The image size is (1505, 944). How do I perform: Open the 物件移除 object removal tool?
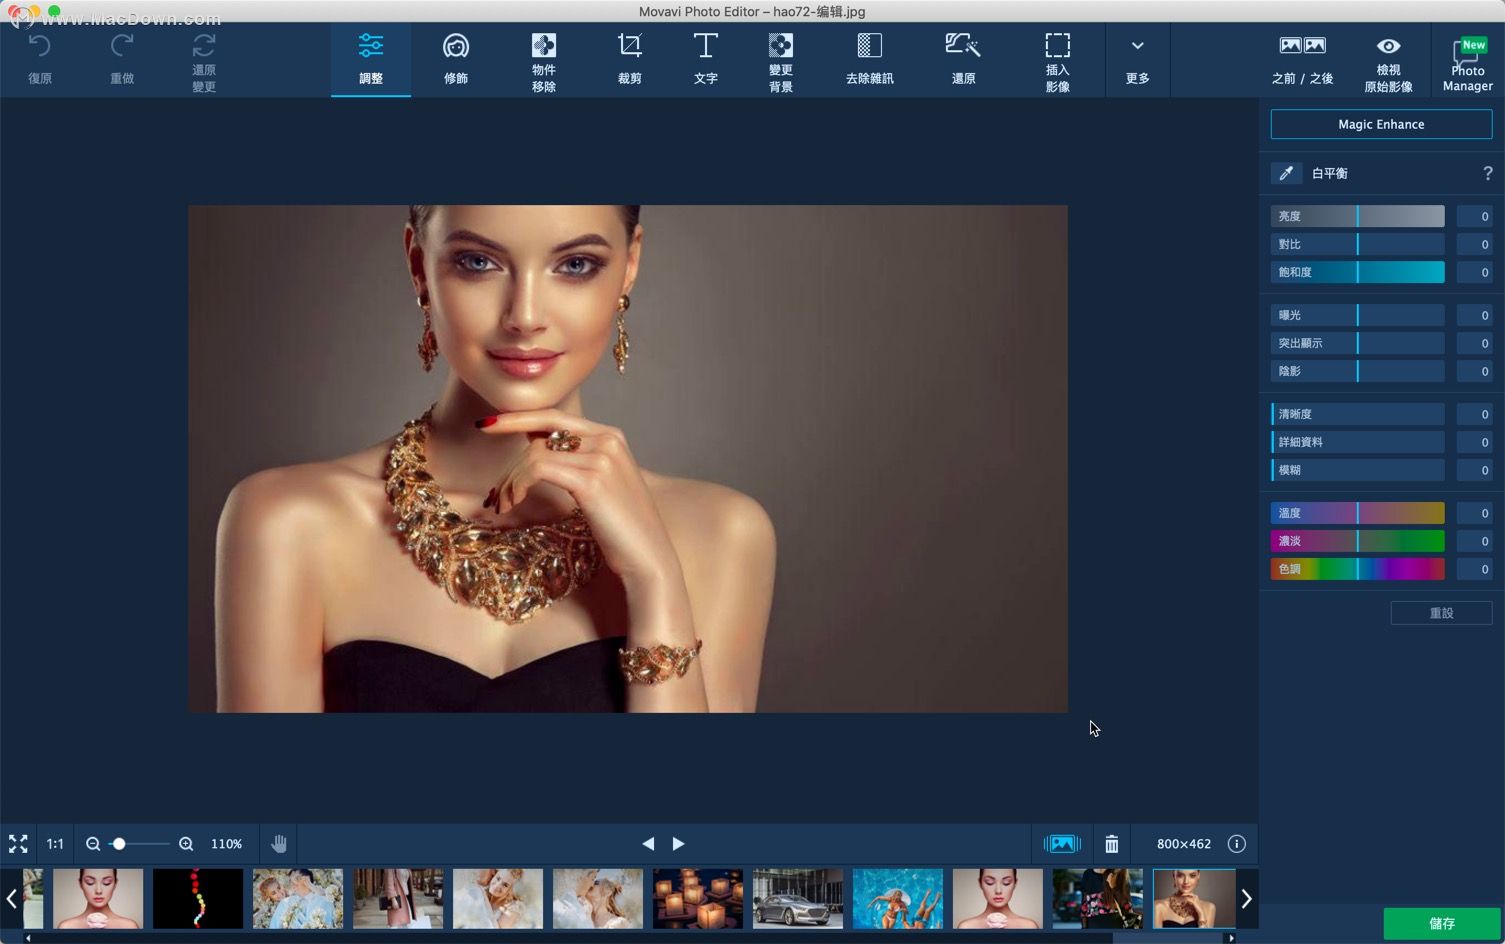(x=543, y=61)
